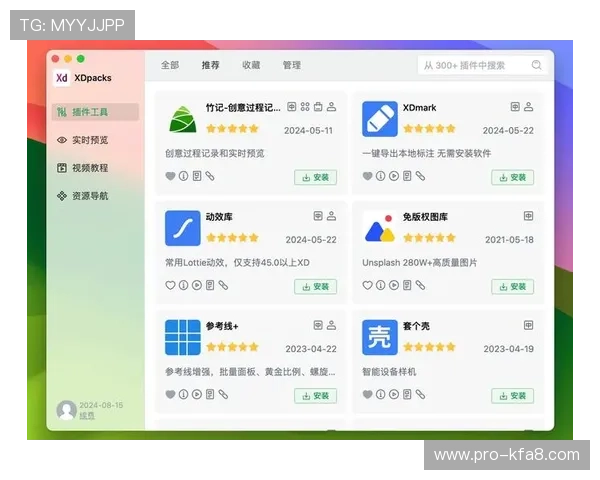Open info icon on 免版权图库 card

(x=380, y=285)
